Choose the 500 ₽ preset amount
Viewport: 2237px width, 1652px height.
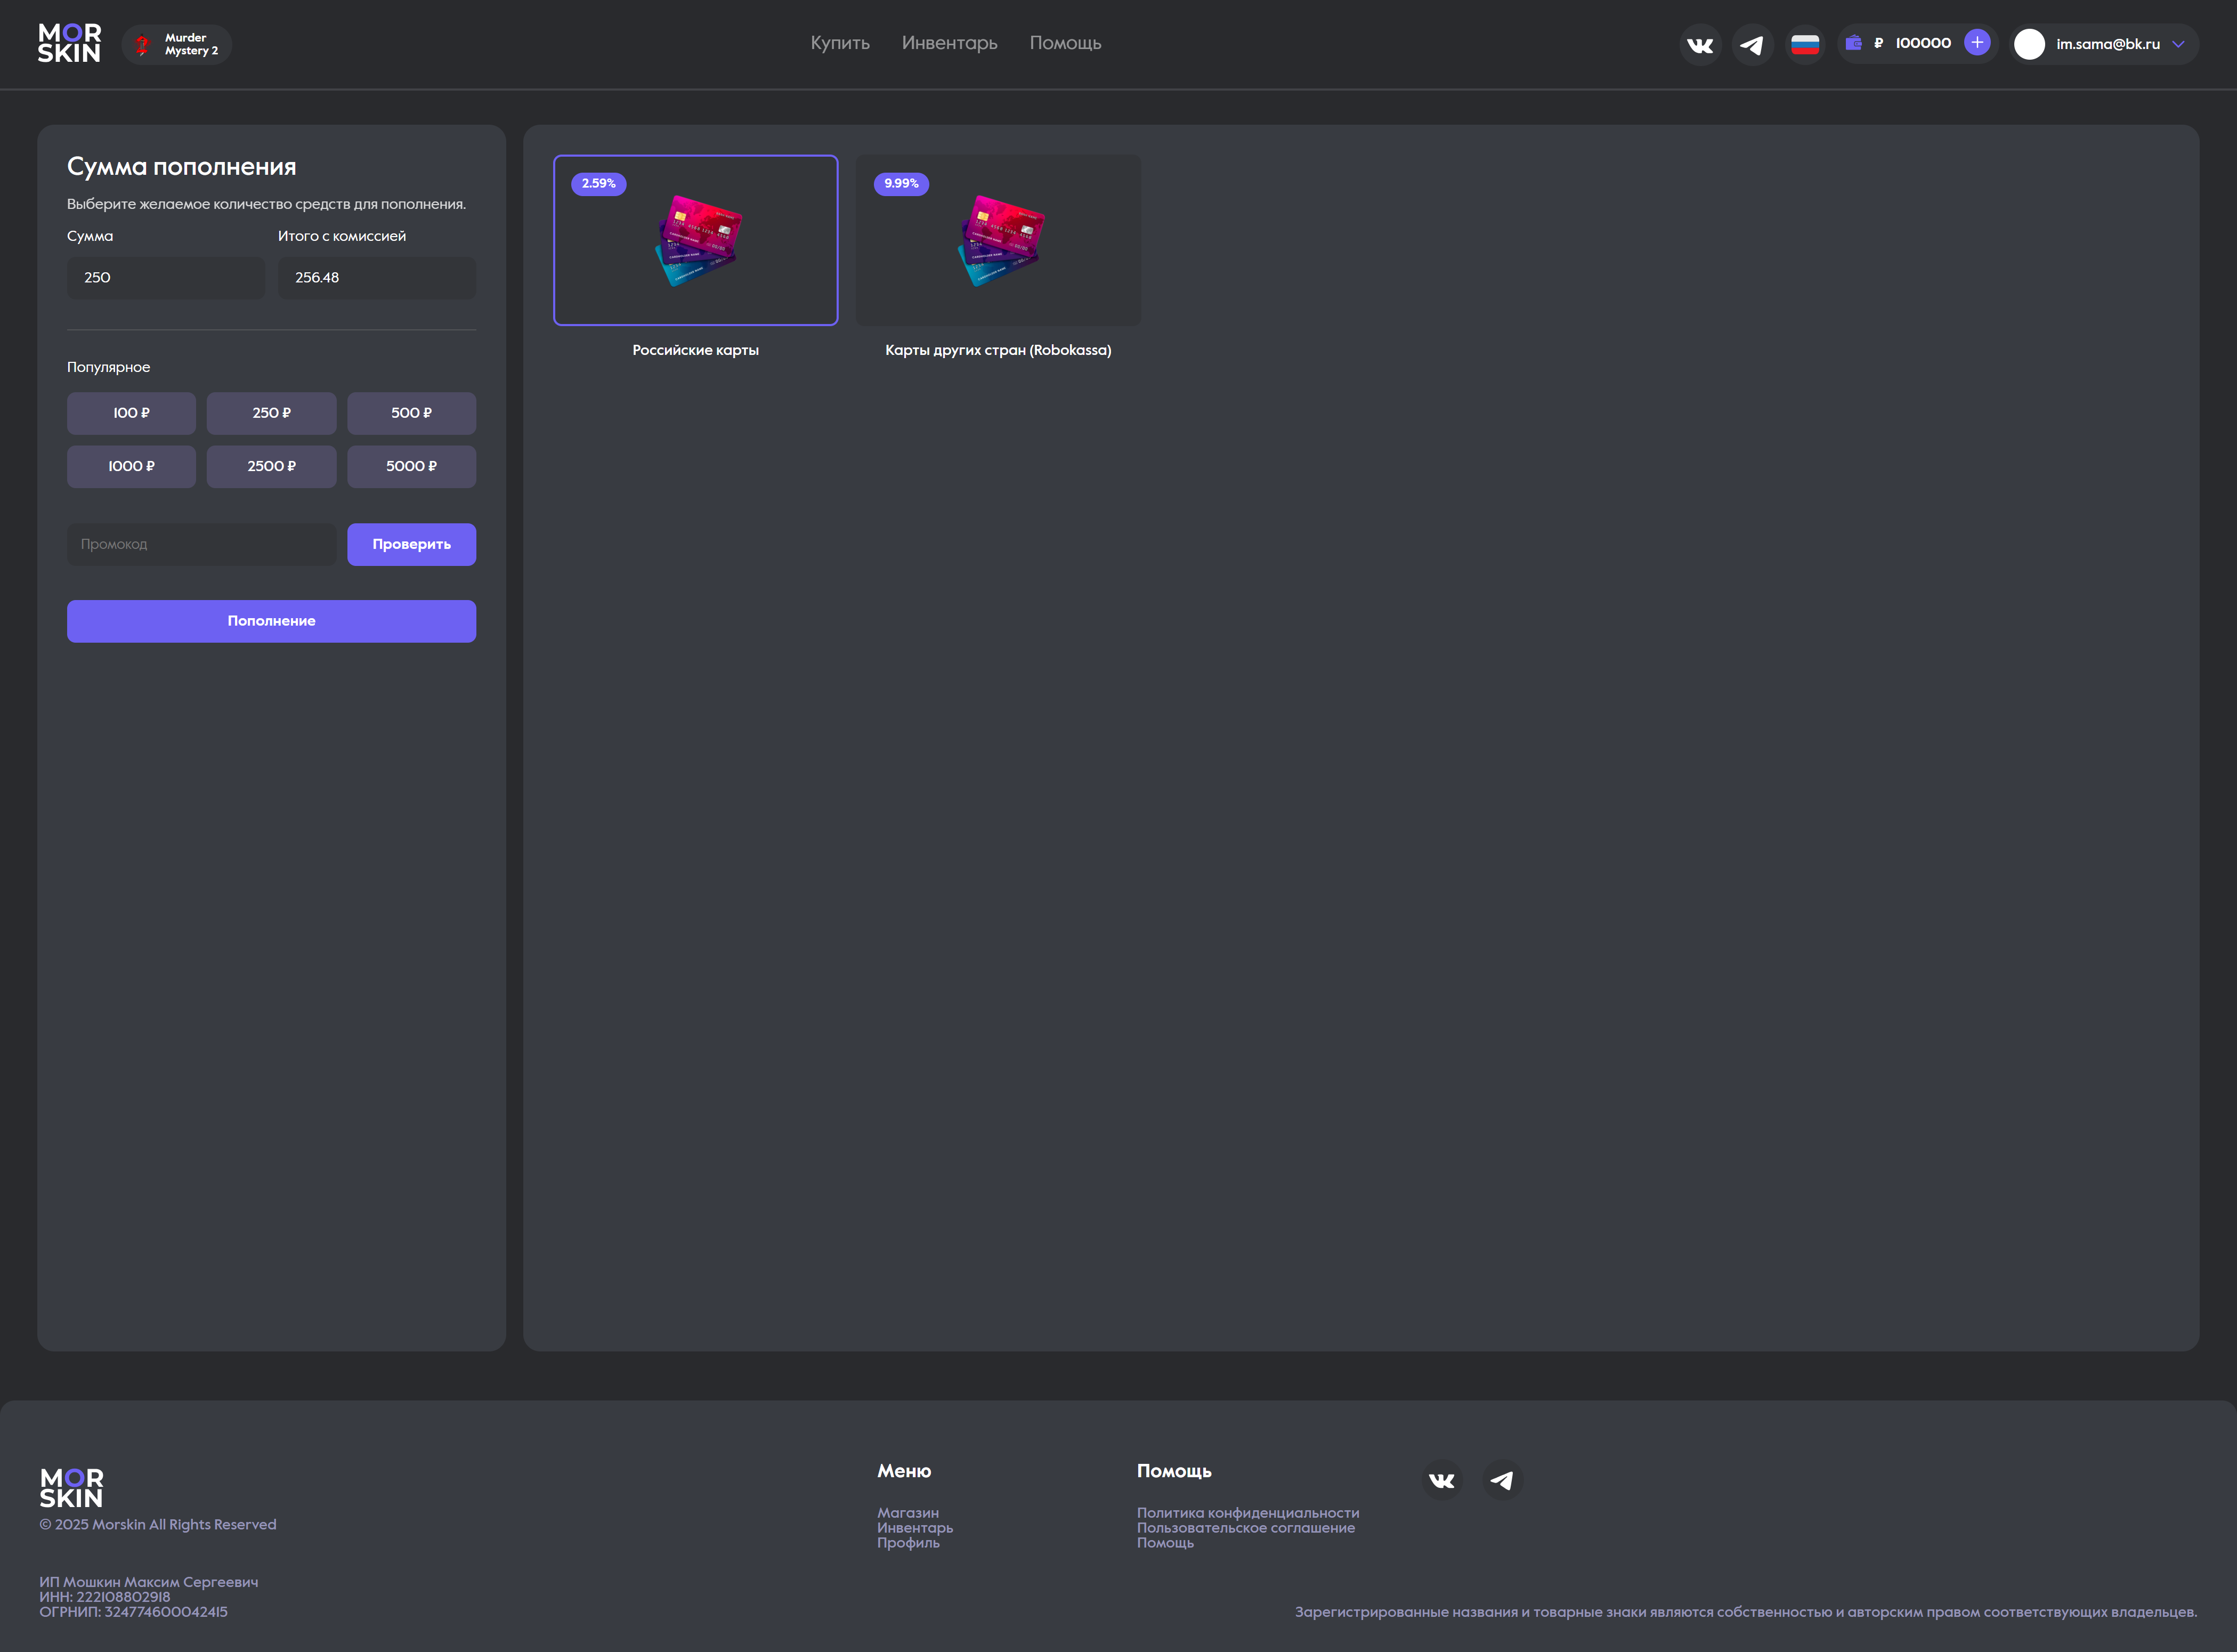411,413
